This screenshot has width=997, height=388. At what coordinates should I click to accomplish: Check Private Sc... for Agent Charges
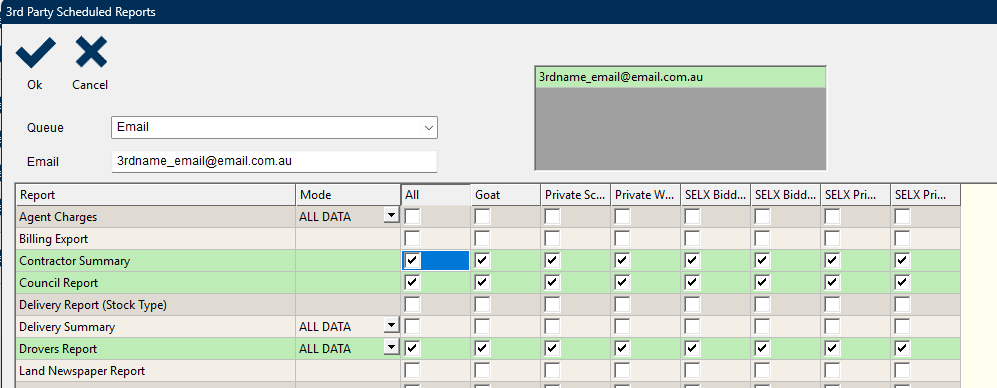point(553,217)
